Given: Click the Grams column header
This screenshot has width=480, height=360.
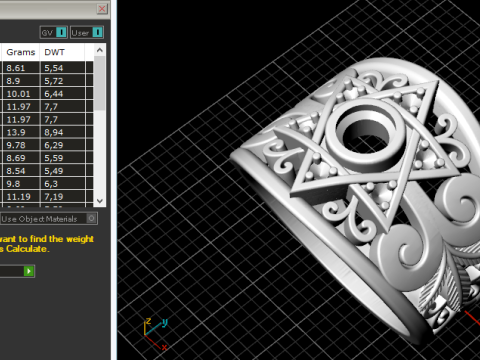Looking at the screenshot, I should (x=21, y=52).
